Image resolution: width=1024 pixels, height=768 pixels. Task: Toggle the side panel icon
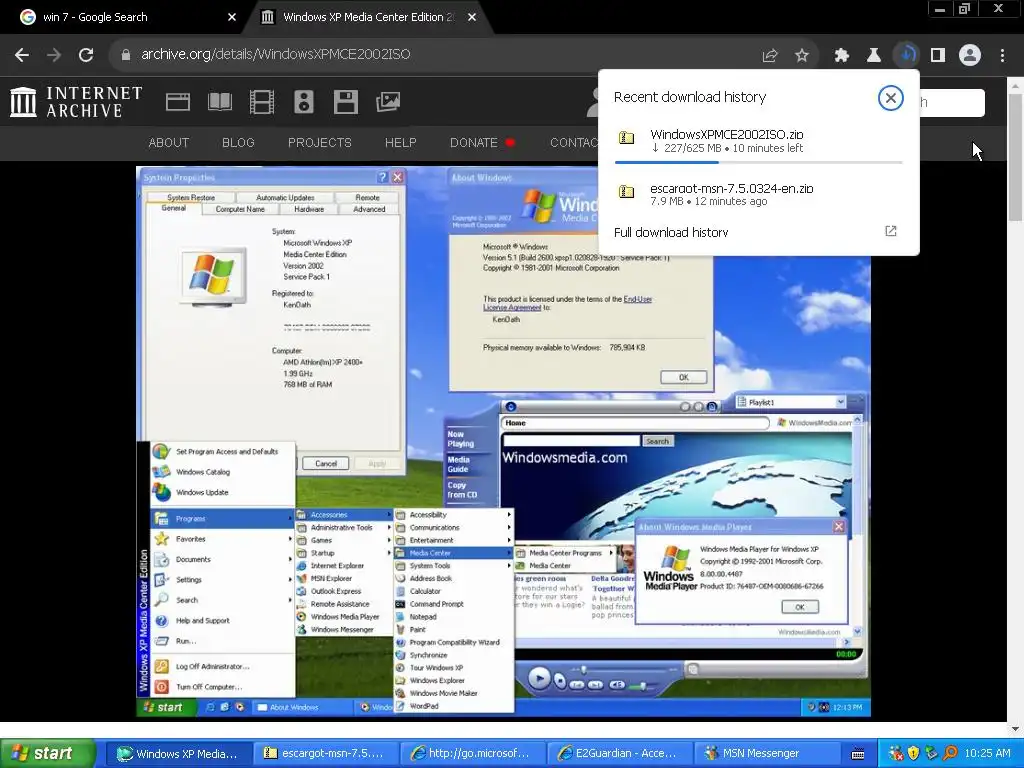938,56
